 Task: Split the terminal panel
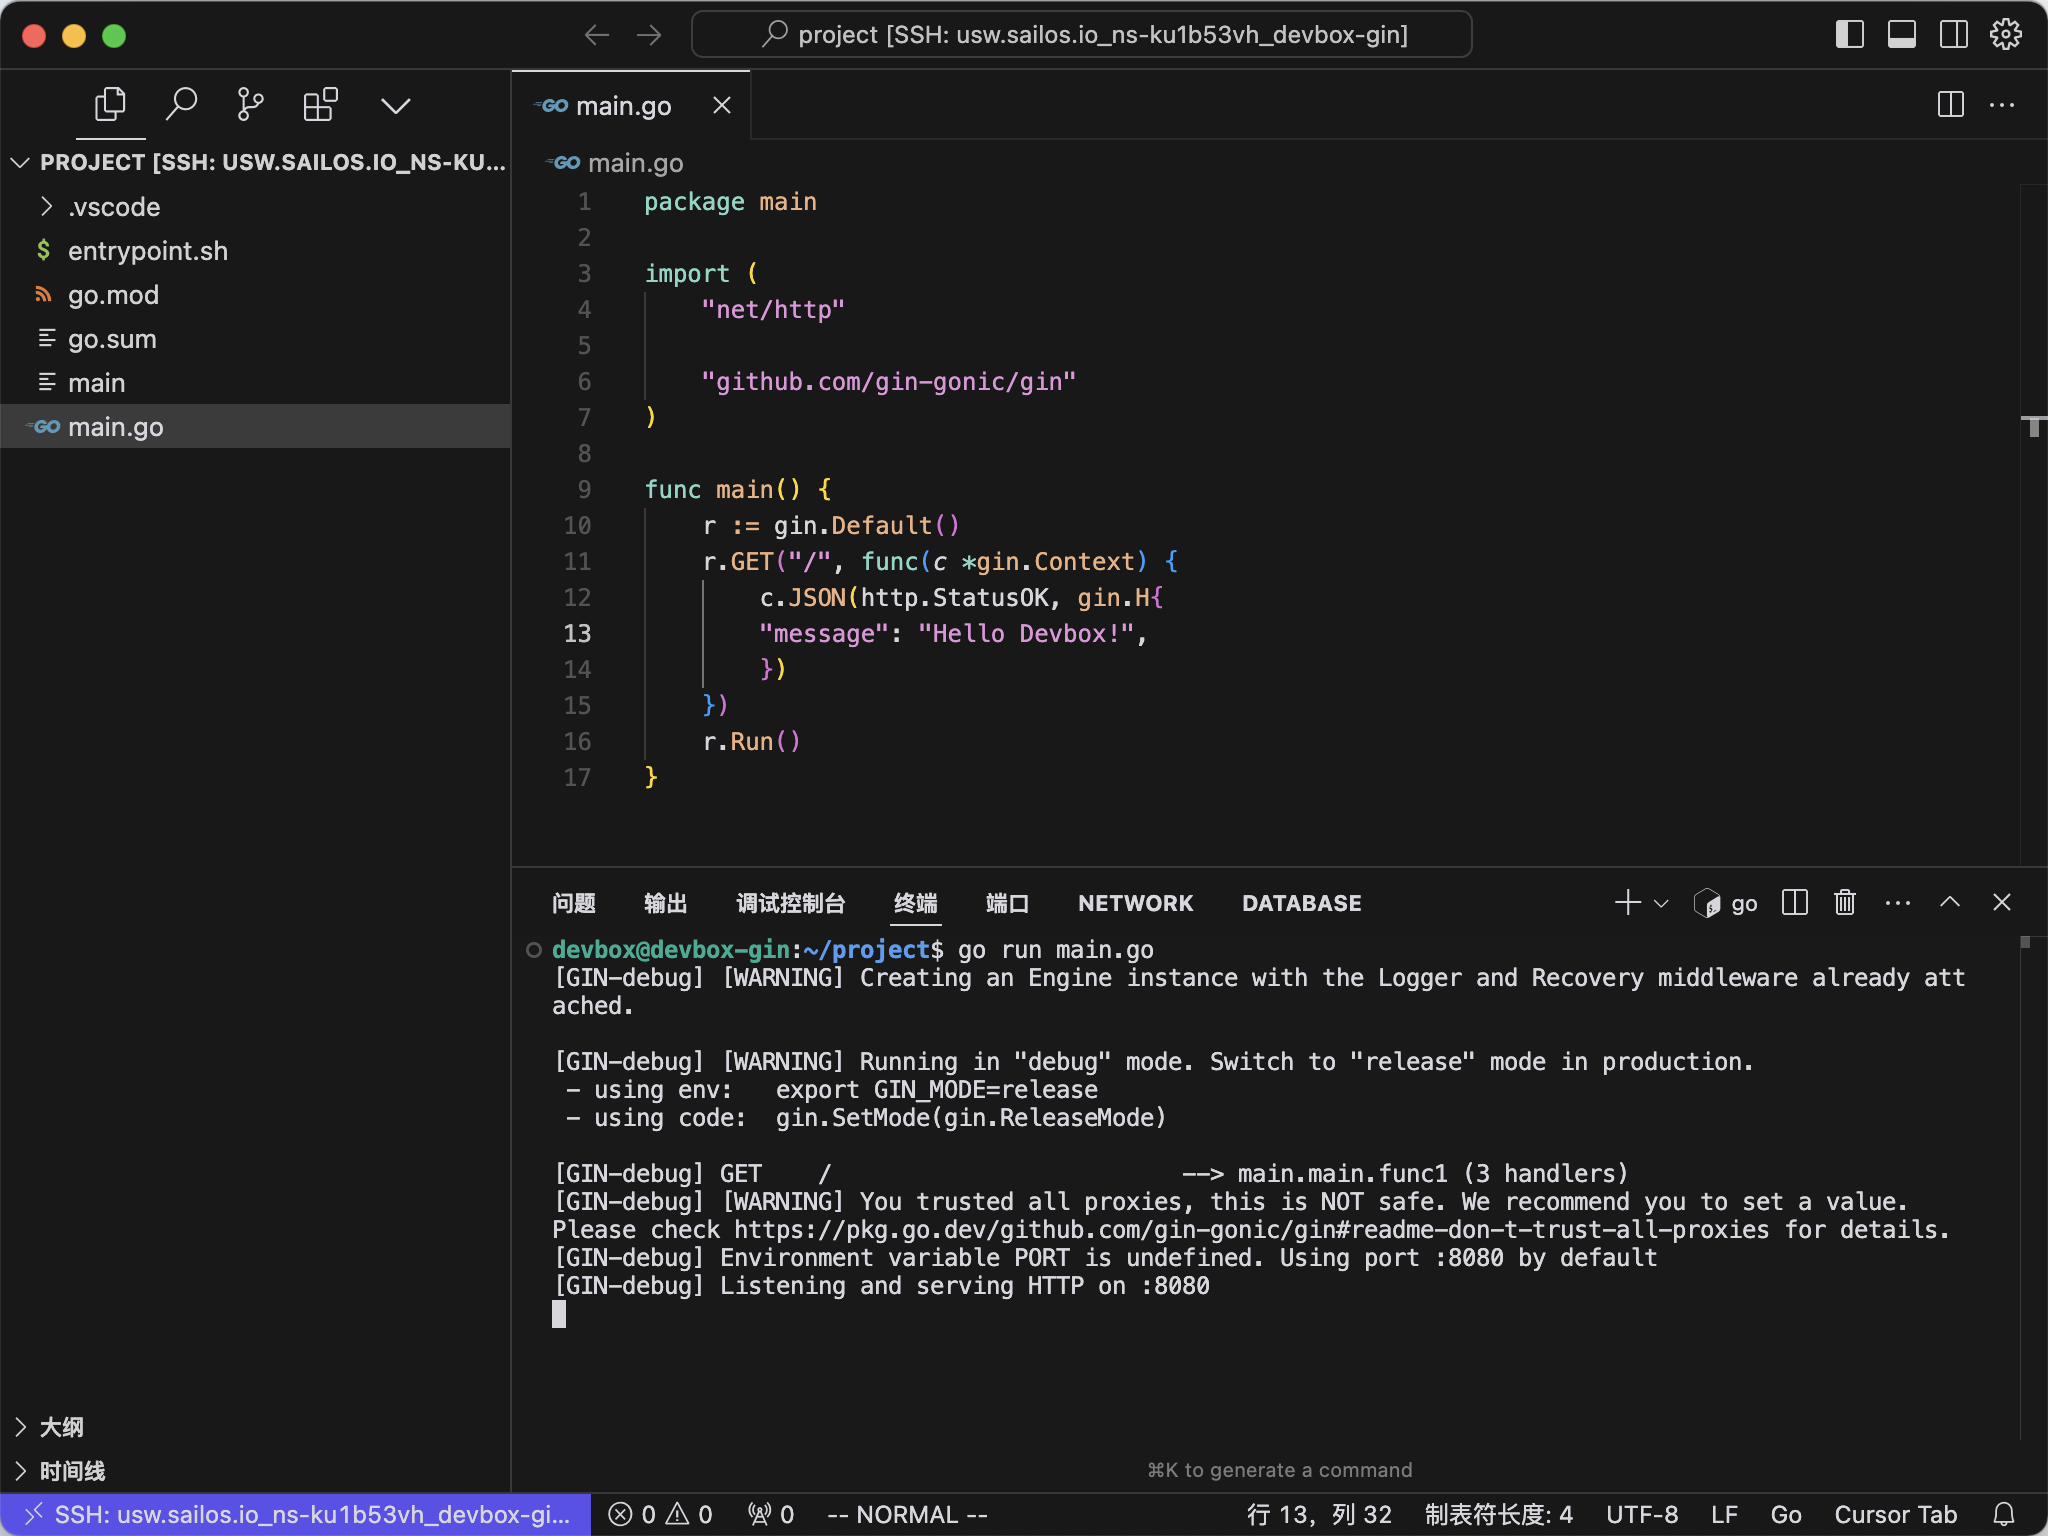pos(1795,903)
